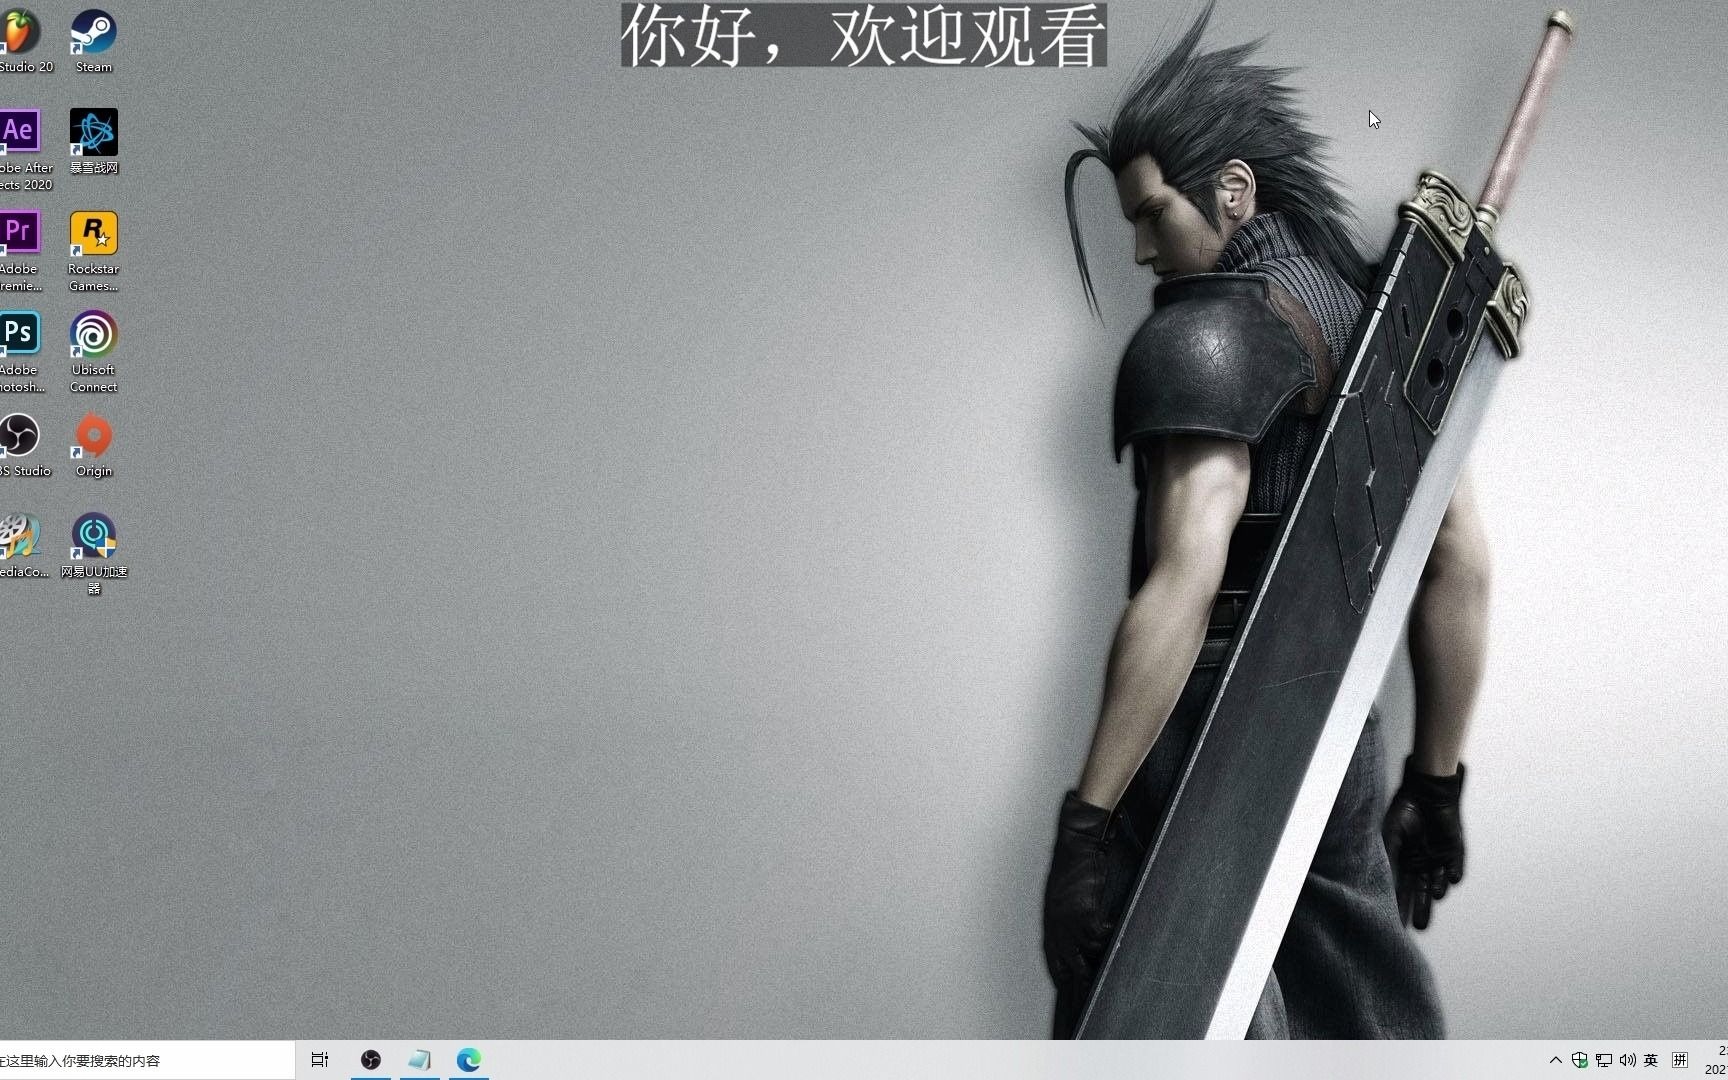1728x1080 pixels.
Task: Select the Rockstar Games Launcher icon
Action: 94,251
